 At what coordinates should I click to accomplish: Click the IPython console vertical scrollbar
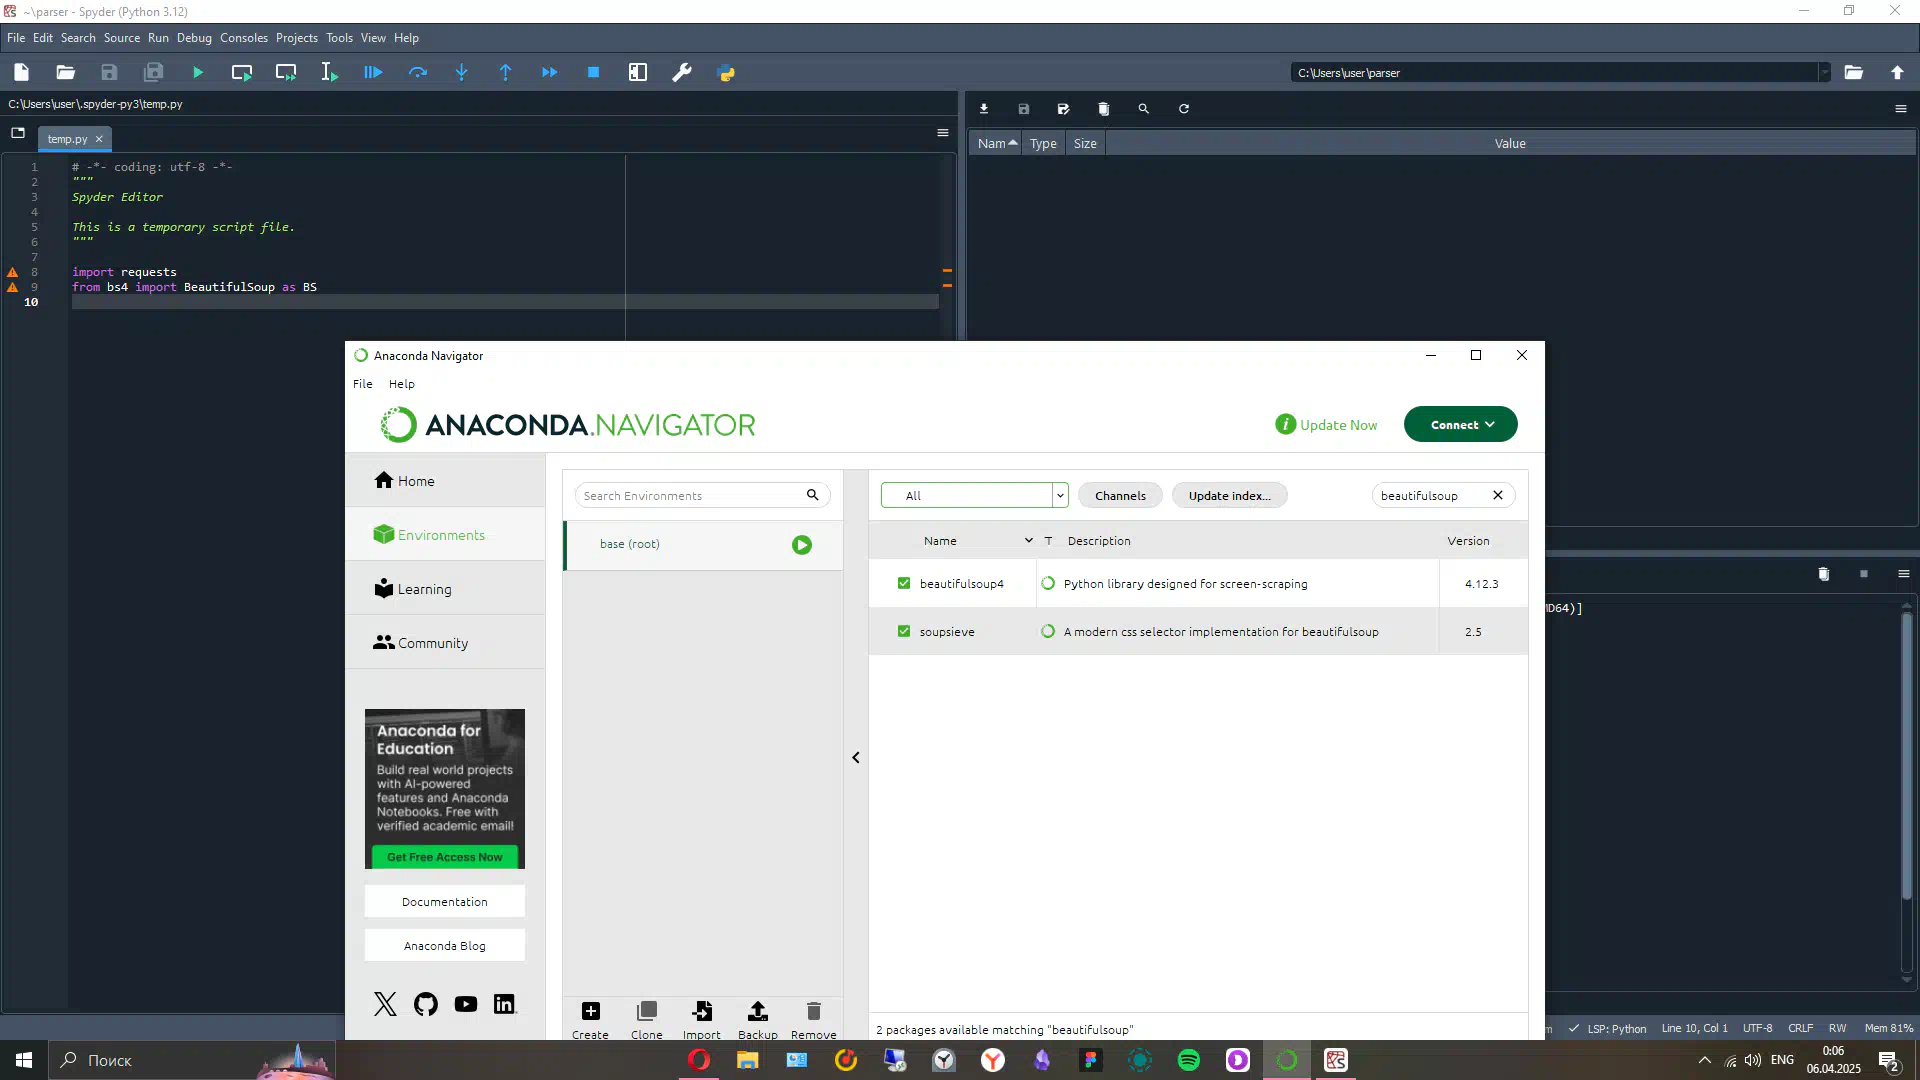coord(1906,755)
